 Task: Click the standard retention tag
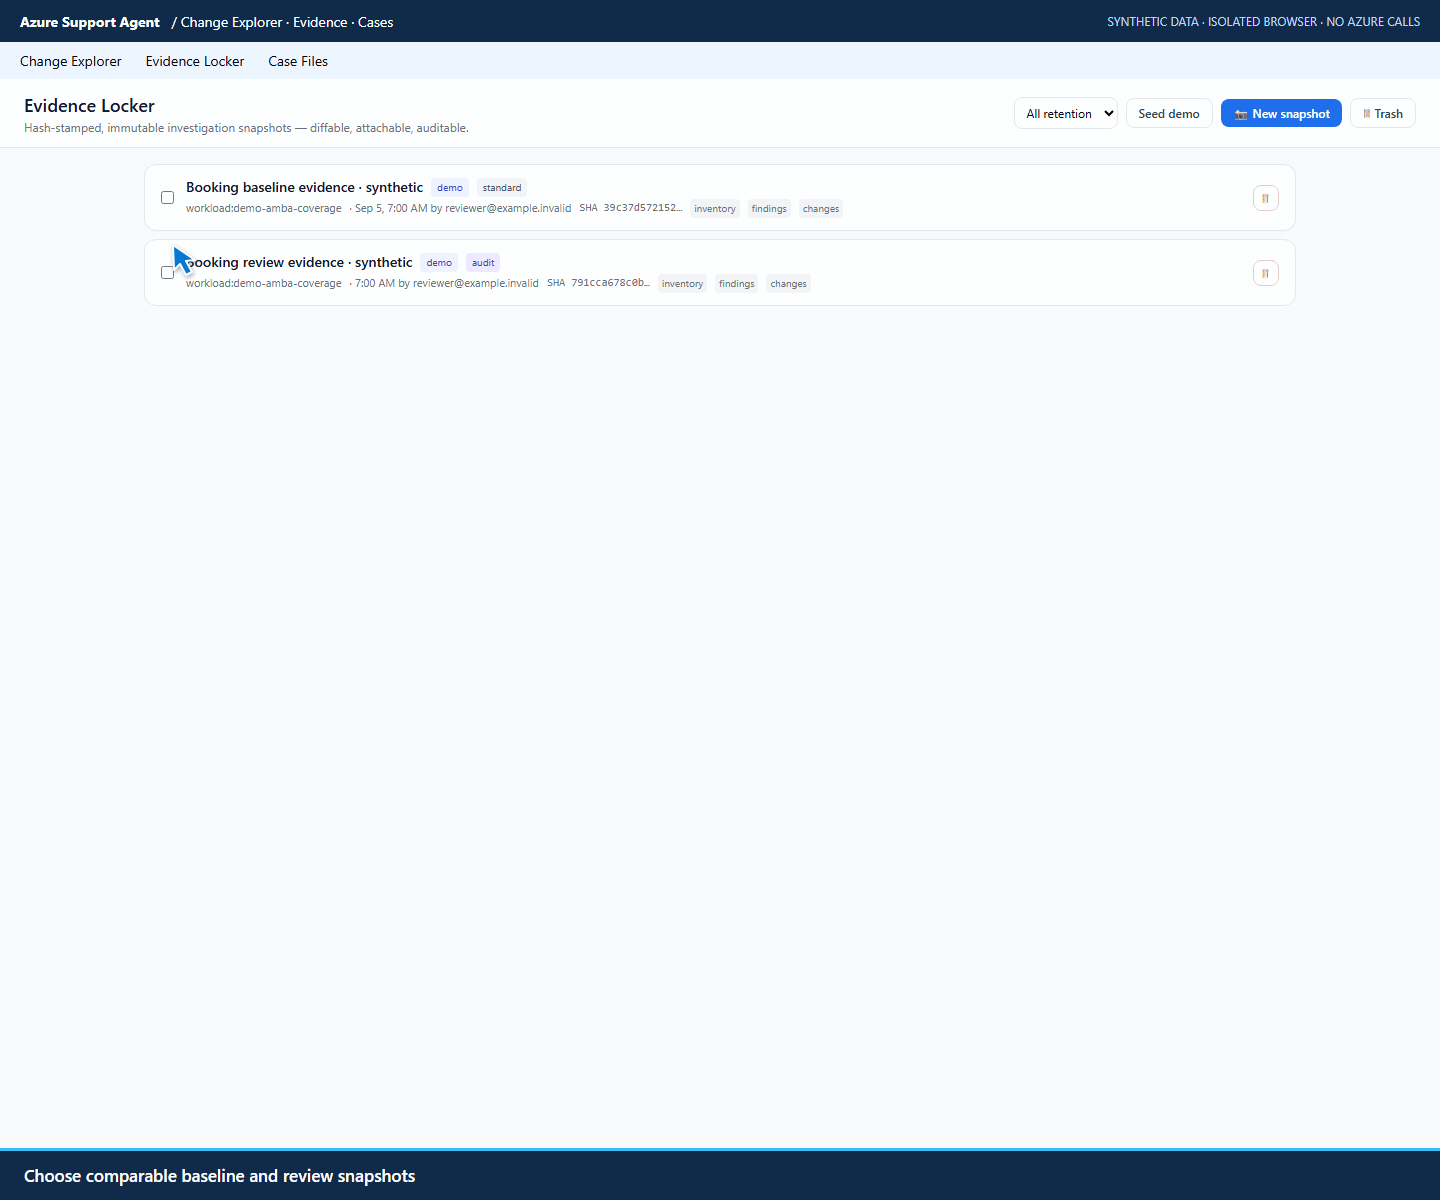click(x=502, y=188)
